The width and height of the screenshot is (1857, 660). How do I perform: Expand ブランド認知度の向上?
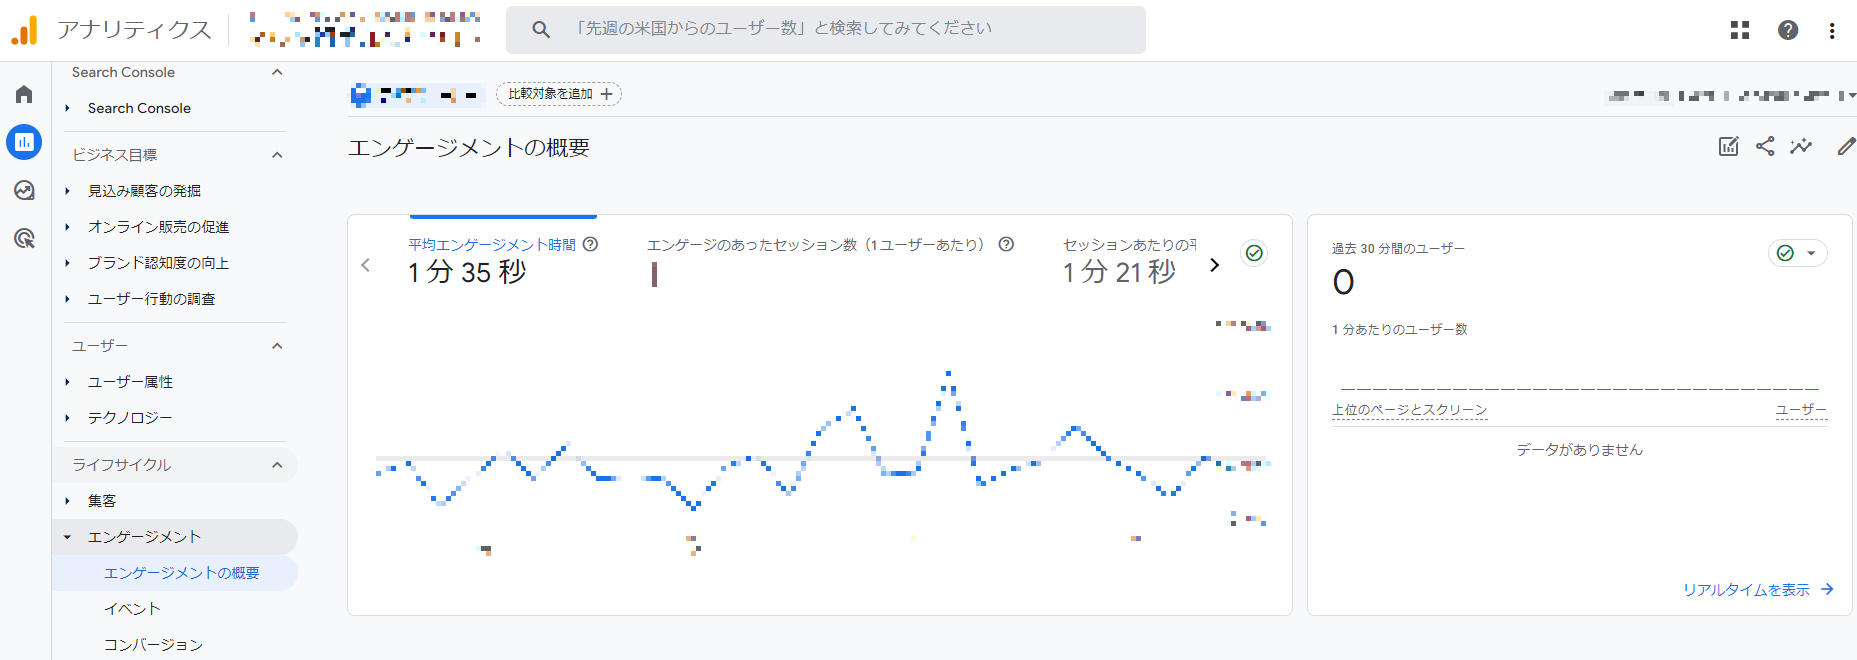(67, 263)
